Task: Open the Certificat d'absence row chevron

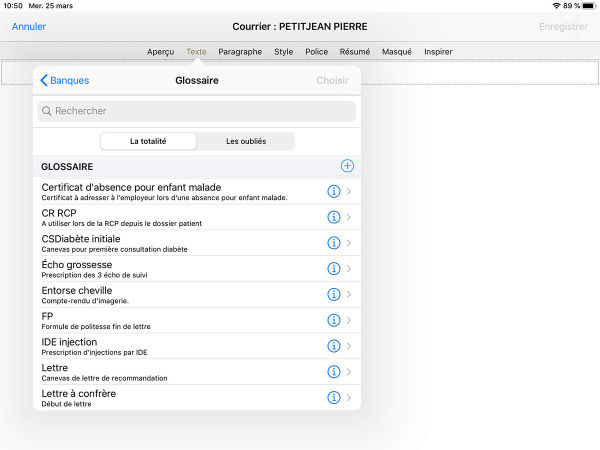Action: [349, 191]
